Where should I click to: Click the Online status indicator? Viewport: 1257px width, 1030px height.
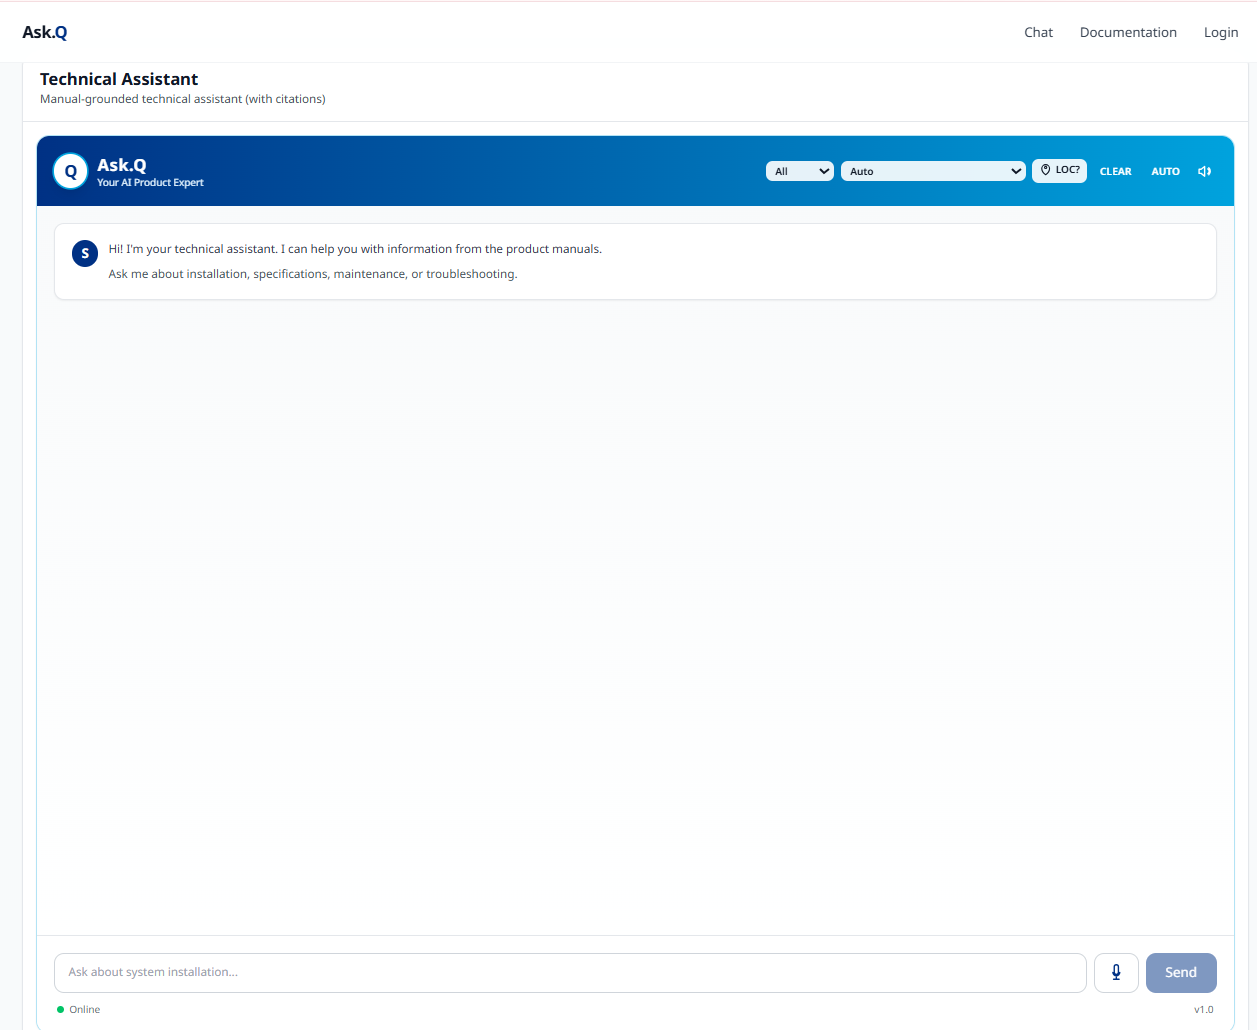pyautogui.click(x=79, y=1009)
